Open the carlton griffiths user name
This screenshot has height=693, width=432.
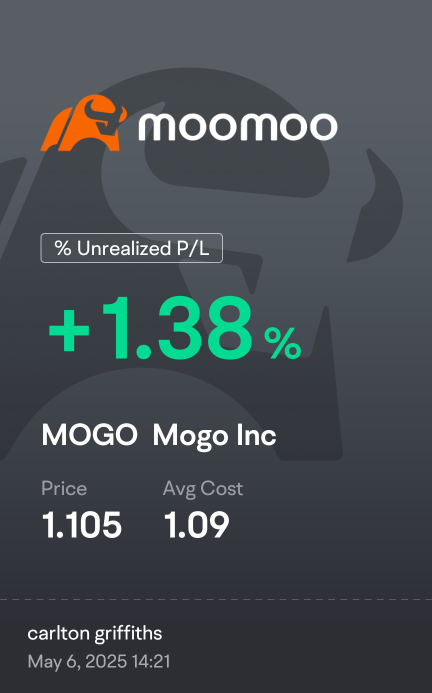(x=95, y=634)
